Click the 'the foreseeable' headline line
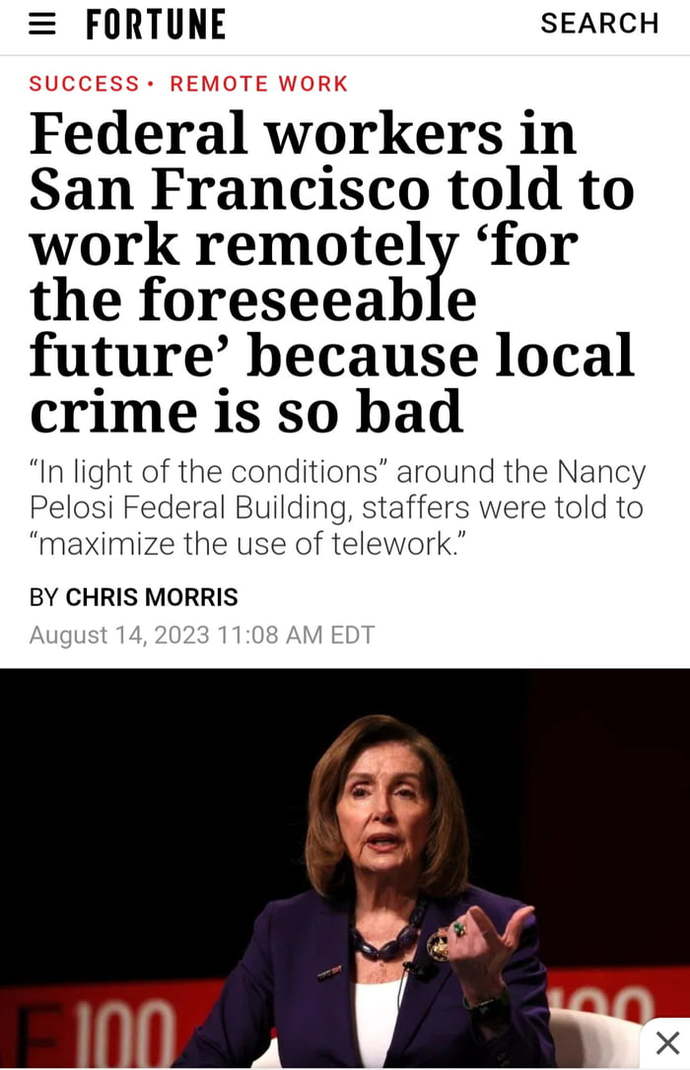This screenshot has width=690, height=1070. [x=253, y=300]
